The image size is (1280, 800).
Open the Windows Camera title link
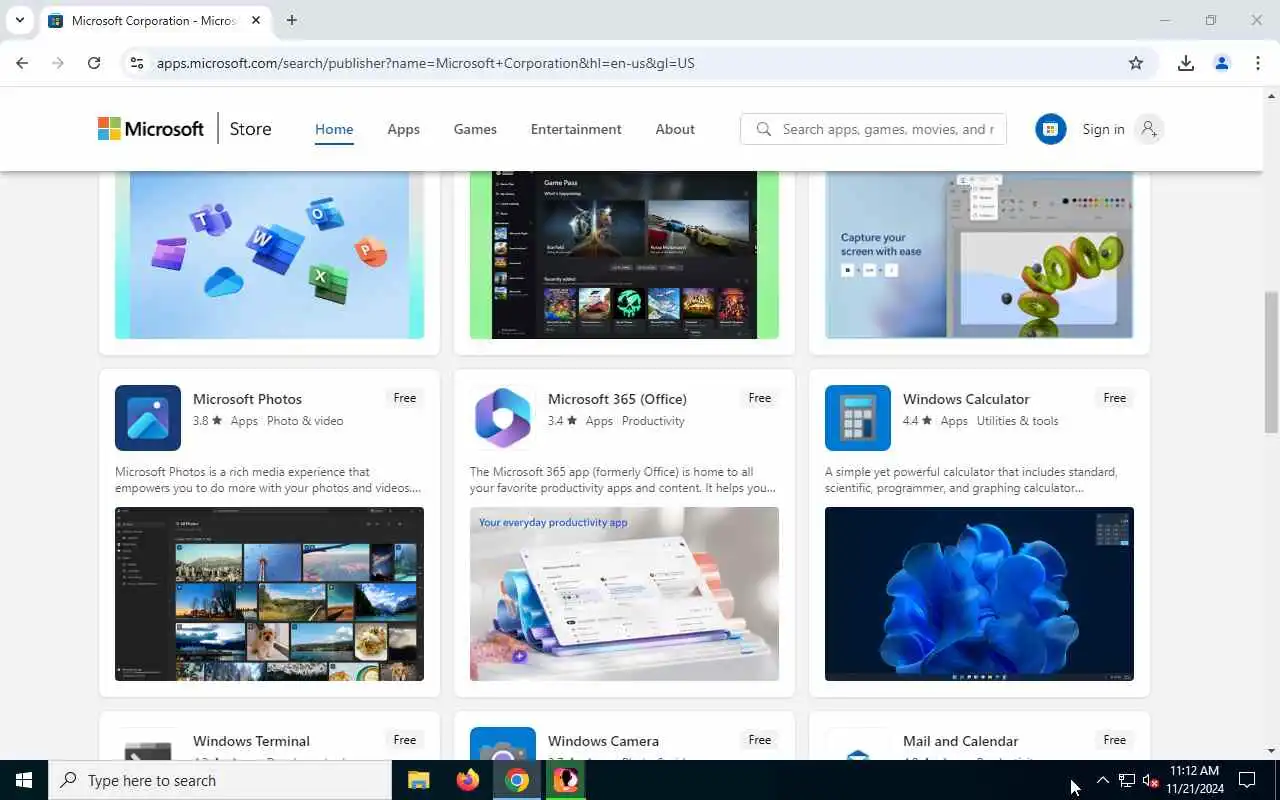603,741
